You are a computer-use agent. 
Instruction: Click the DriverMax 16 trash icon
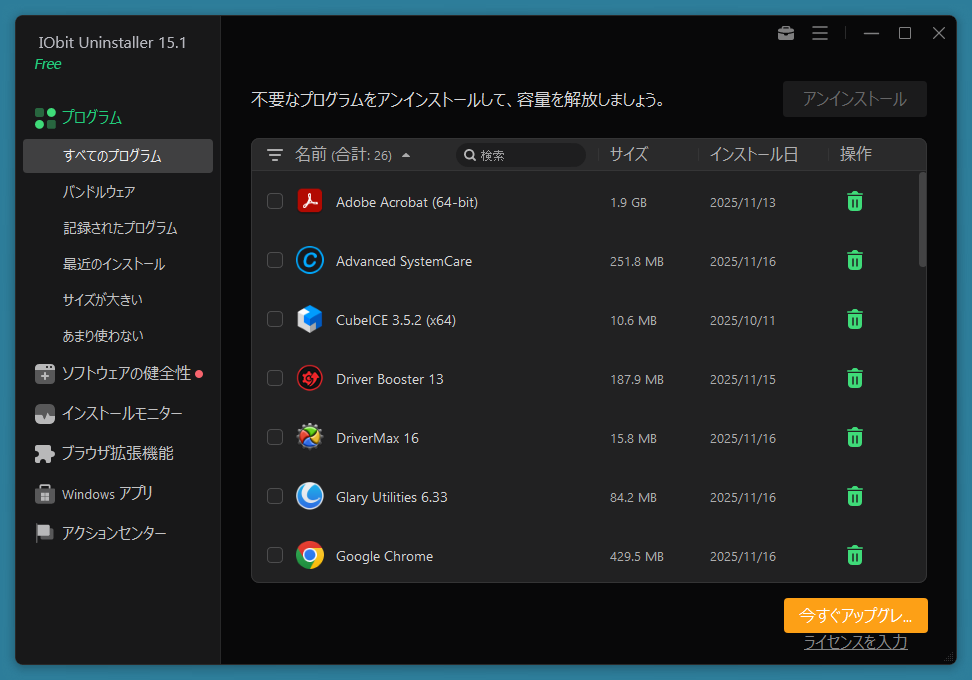tap(854, 438)
